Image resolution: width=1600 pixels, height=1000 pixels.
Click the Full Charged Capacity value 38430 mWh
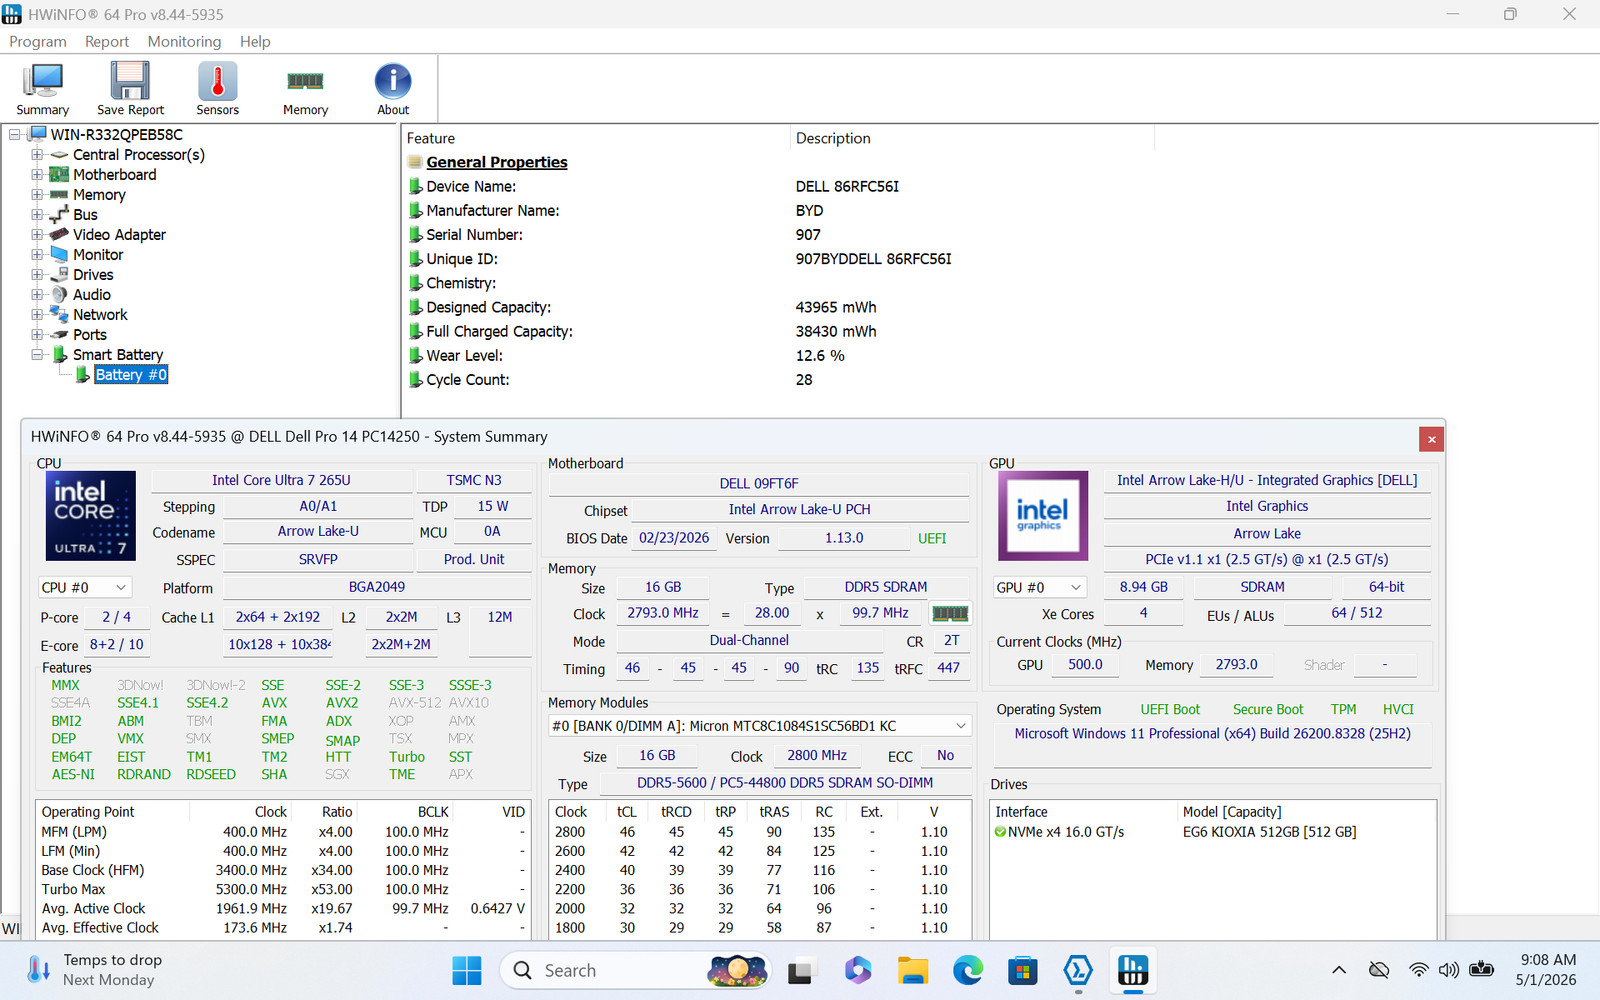pyautogui.click(x=836, y=331)
